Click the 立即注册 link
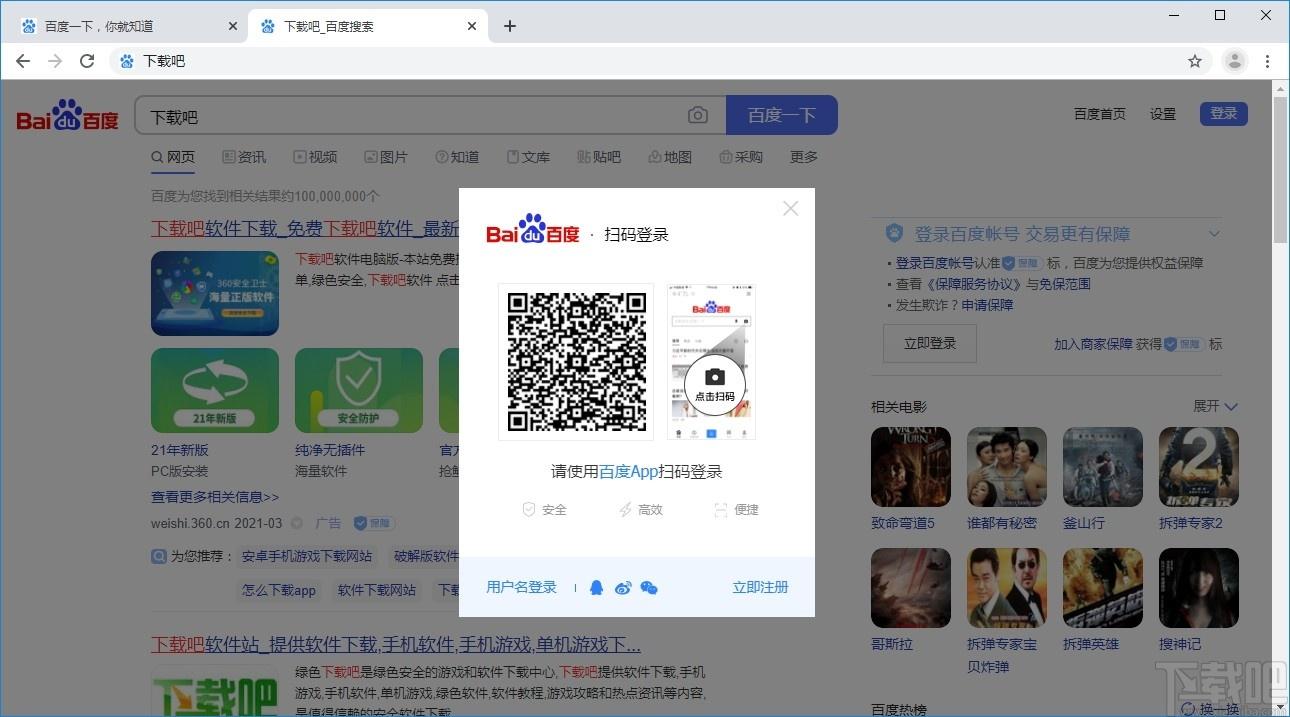 point(760,587)
